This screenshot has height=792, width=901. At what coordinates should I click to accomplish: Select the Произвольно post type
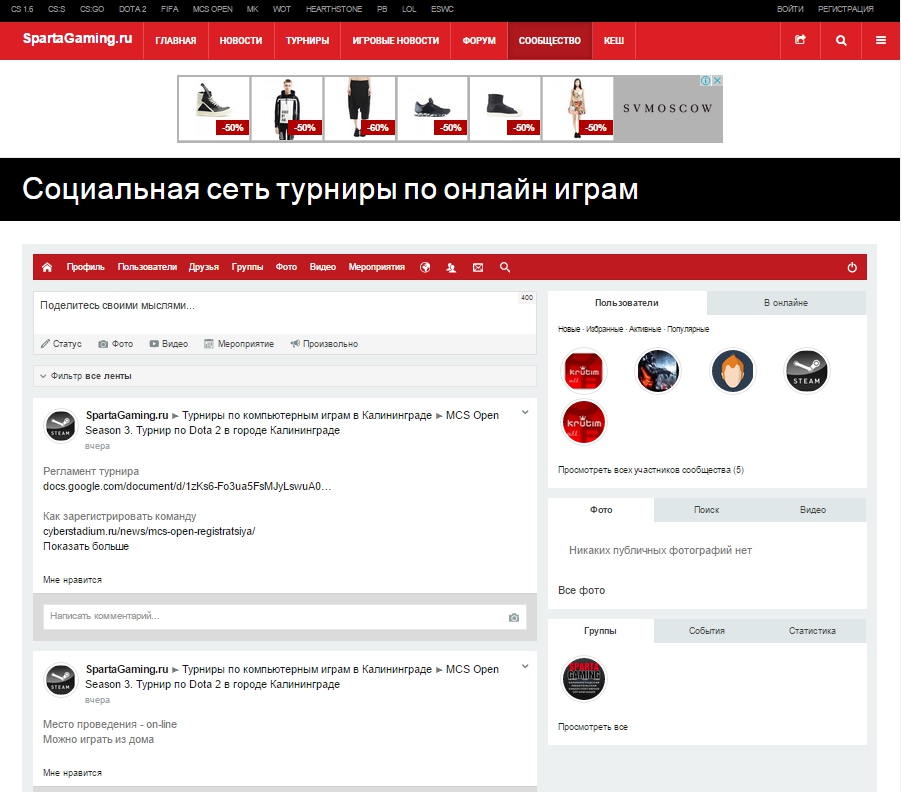pyautogui.click(x=324, y=344)
